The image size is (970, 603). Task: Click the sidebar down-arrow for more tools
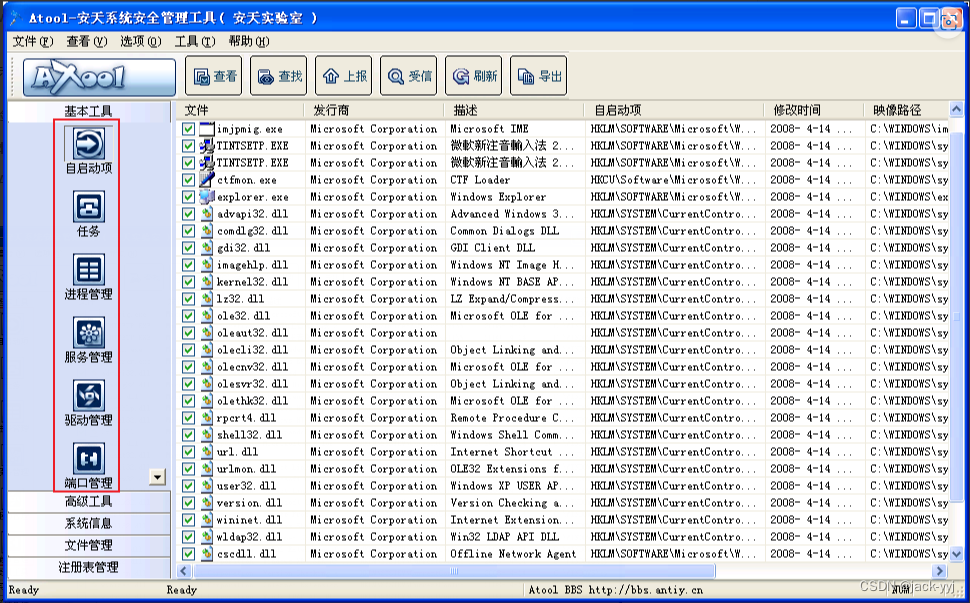click(x=158, y=477)
